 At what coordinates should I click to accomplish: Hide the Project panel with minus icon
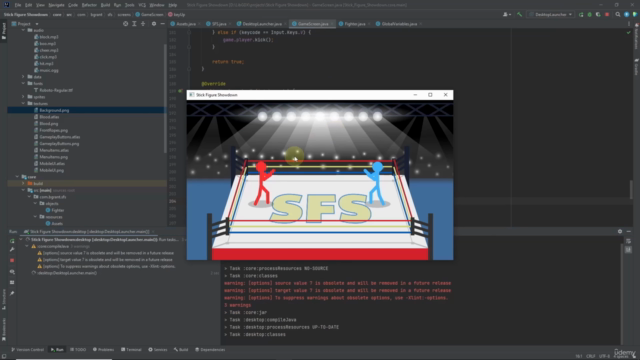[162, 24]
